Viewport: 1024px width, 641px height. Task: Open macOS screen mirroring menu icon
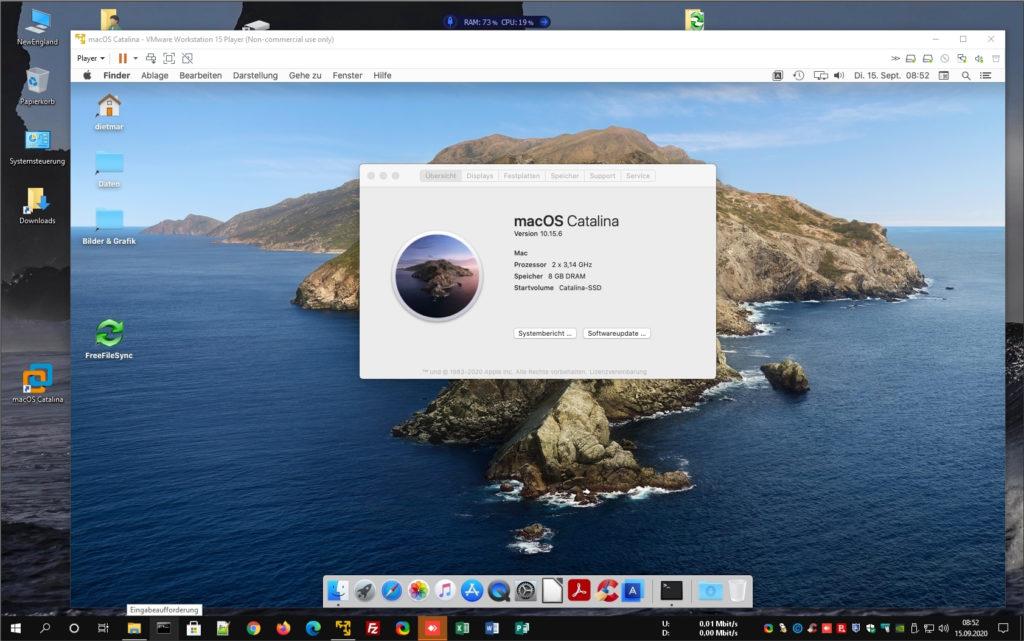[820, 76]
